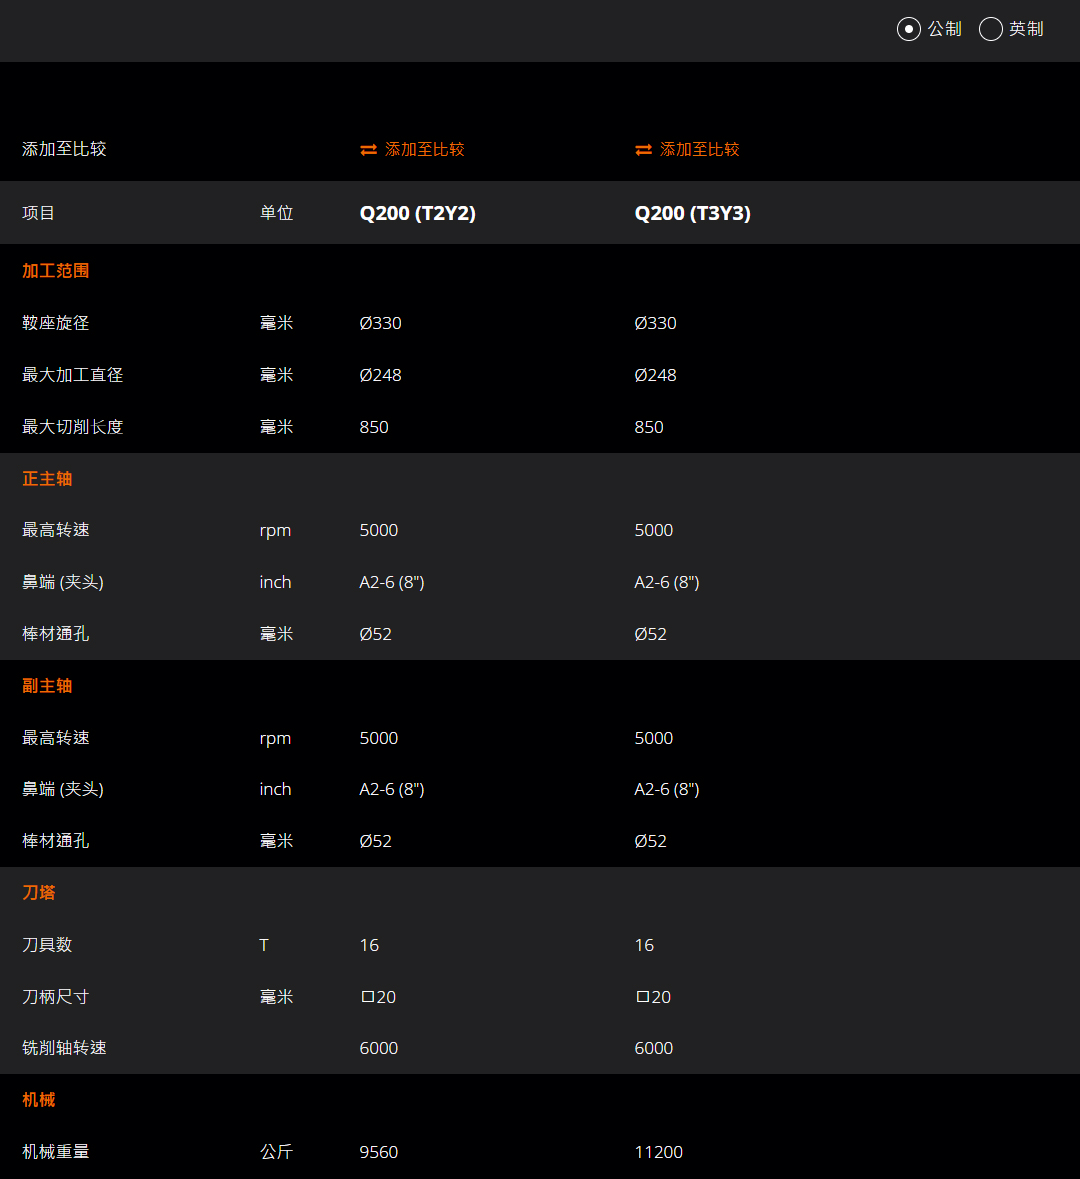Click the 最大加工直径 row label
1080x1179 pixels.
click(72, 375)
